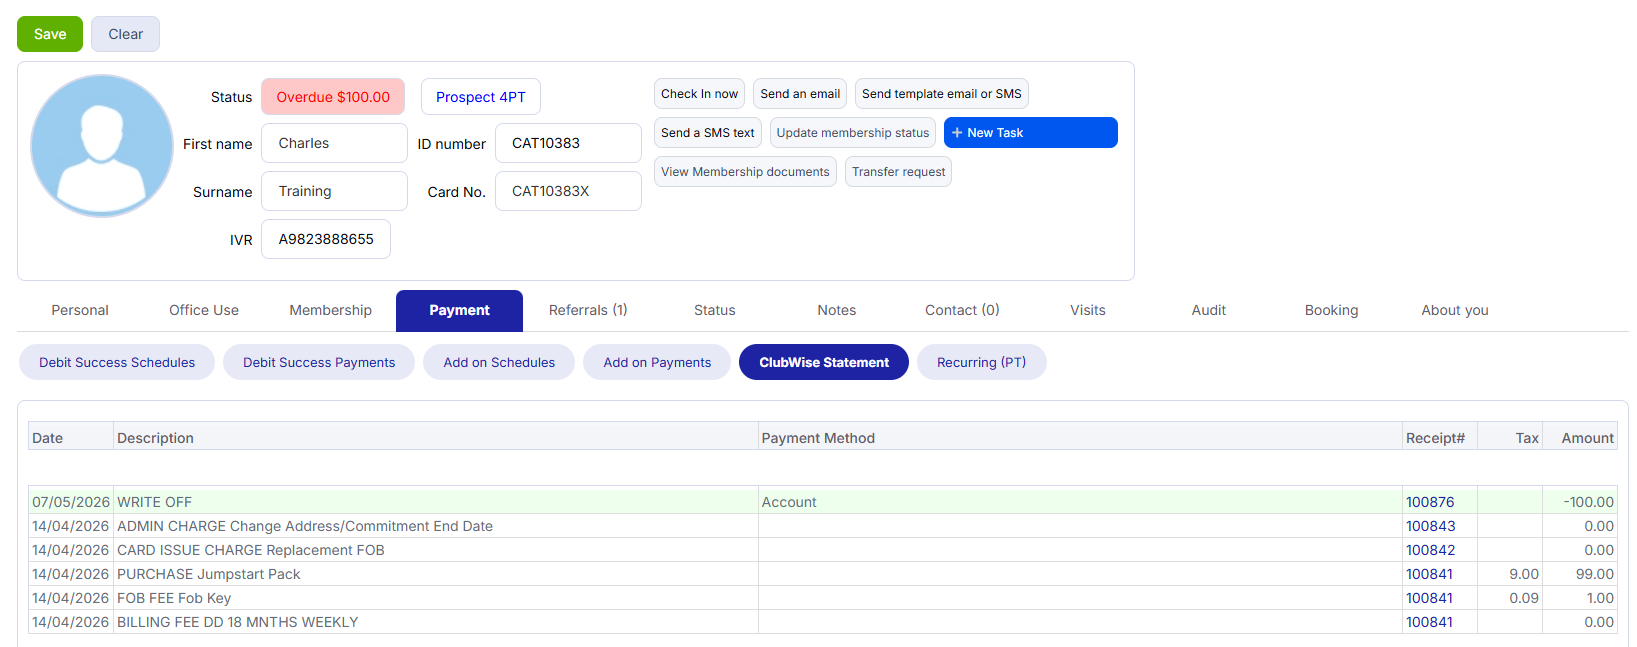Open the Membership tab
The width and height of the screenshot is (1637, 647).
click(x=331, y=310)
